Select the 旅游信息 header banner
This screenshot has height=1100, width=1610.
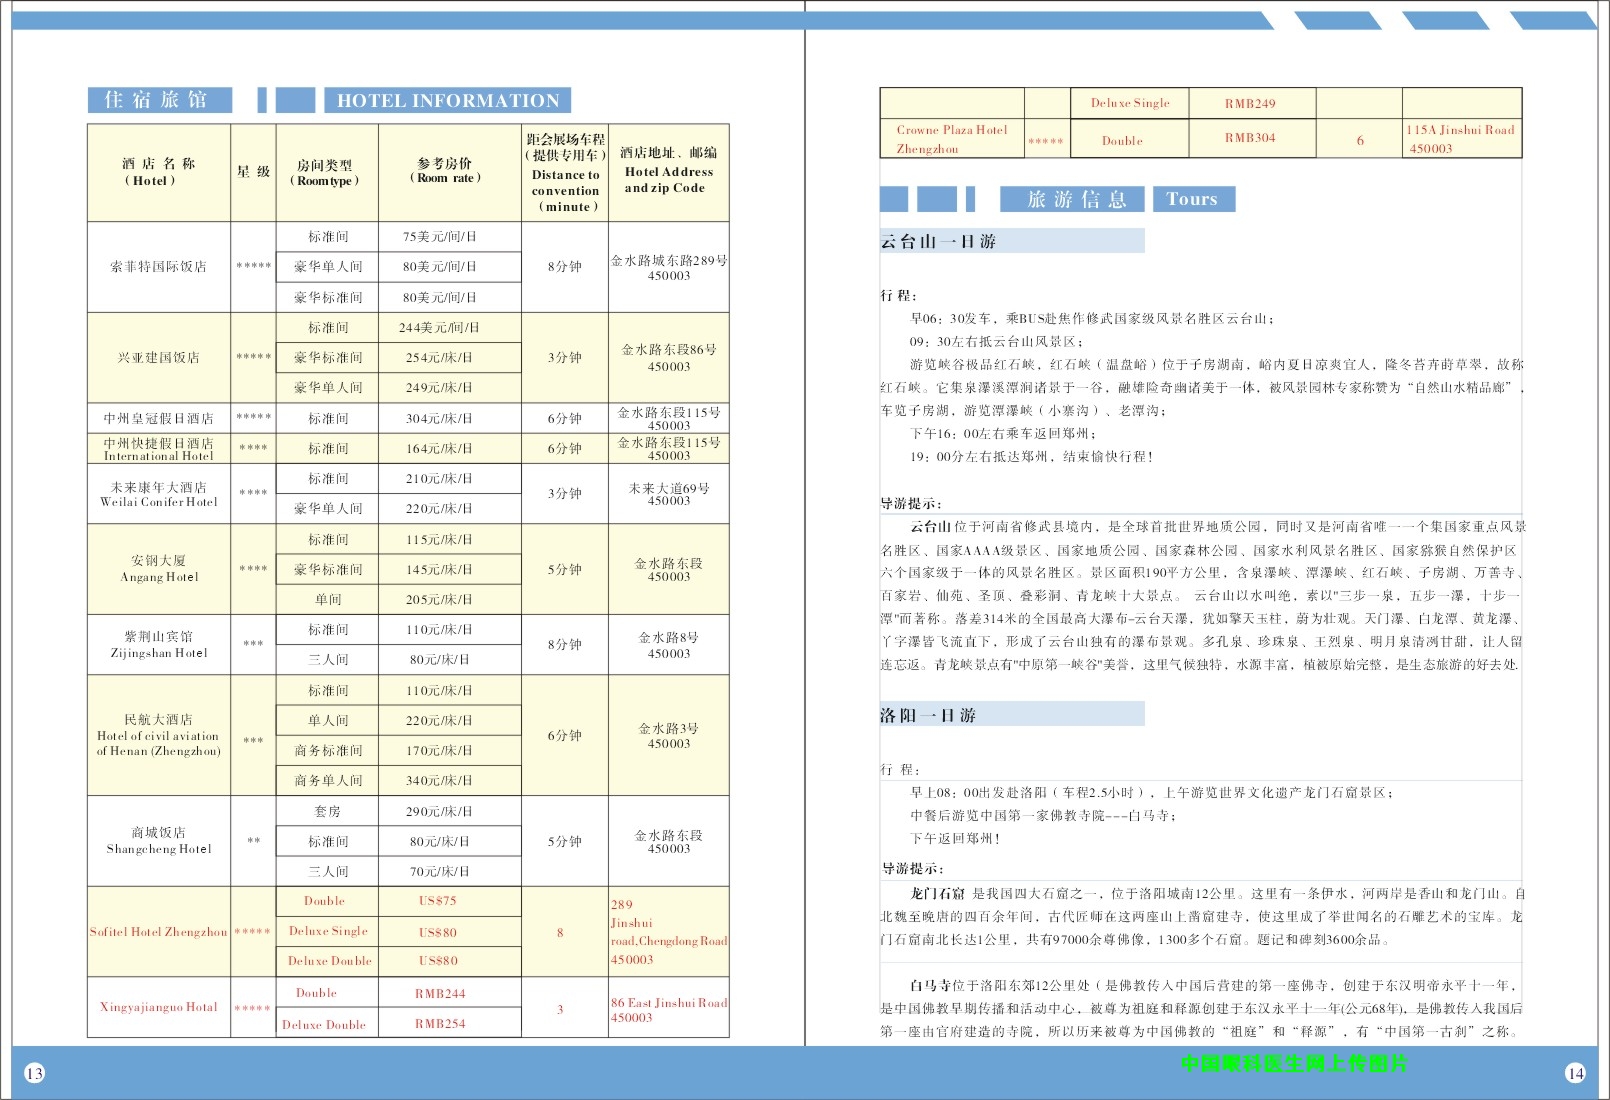[1074, 199]
